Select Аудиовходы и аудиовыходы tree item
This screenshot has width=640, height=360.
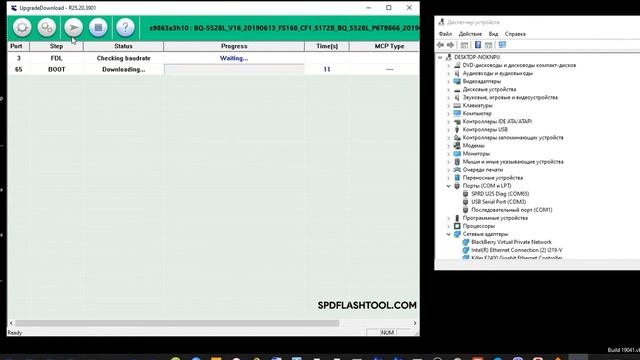point(498,73)
